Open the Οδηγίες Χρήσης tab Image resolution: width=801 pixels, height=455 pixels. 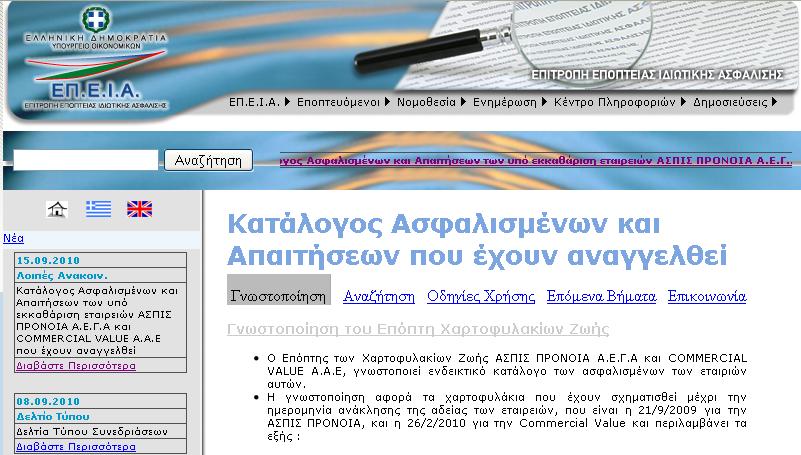coord(481,296)
